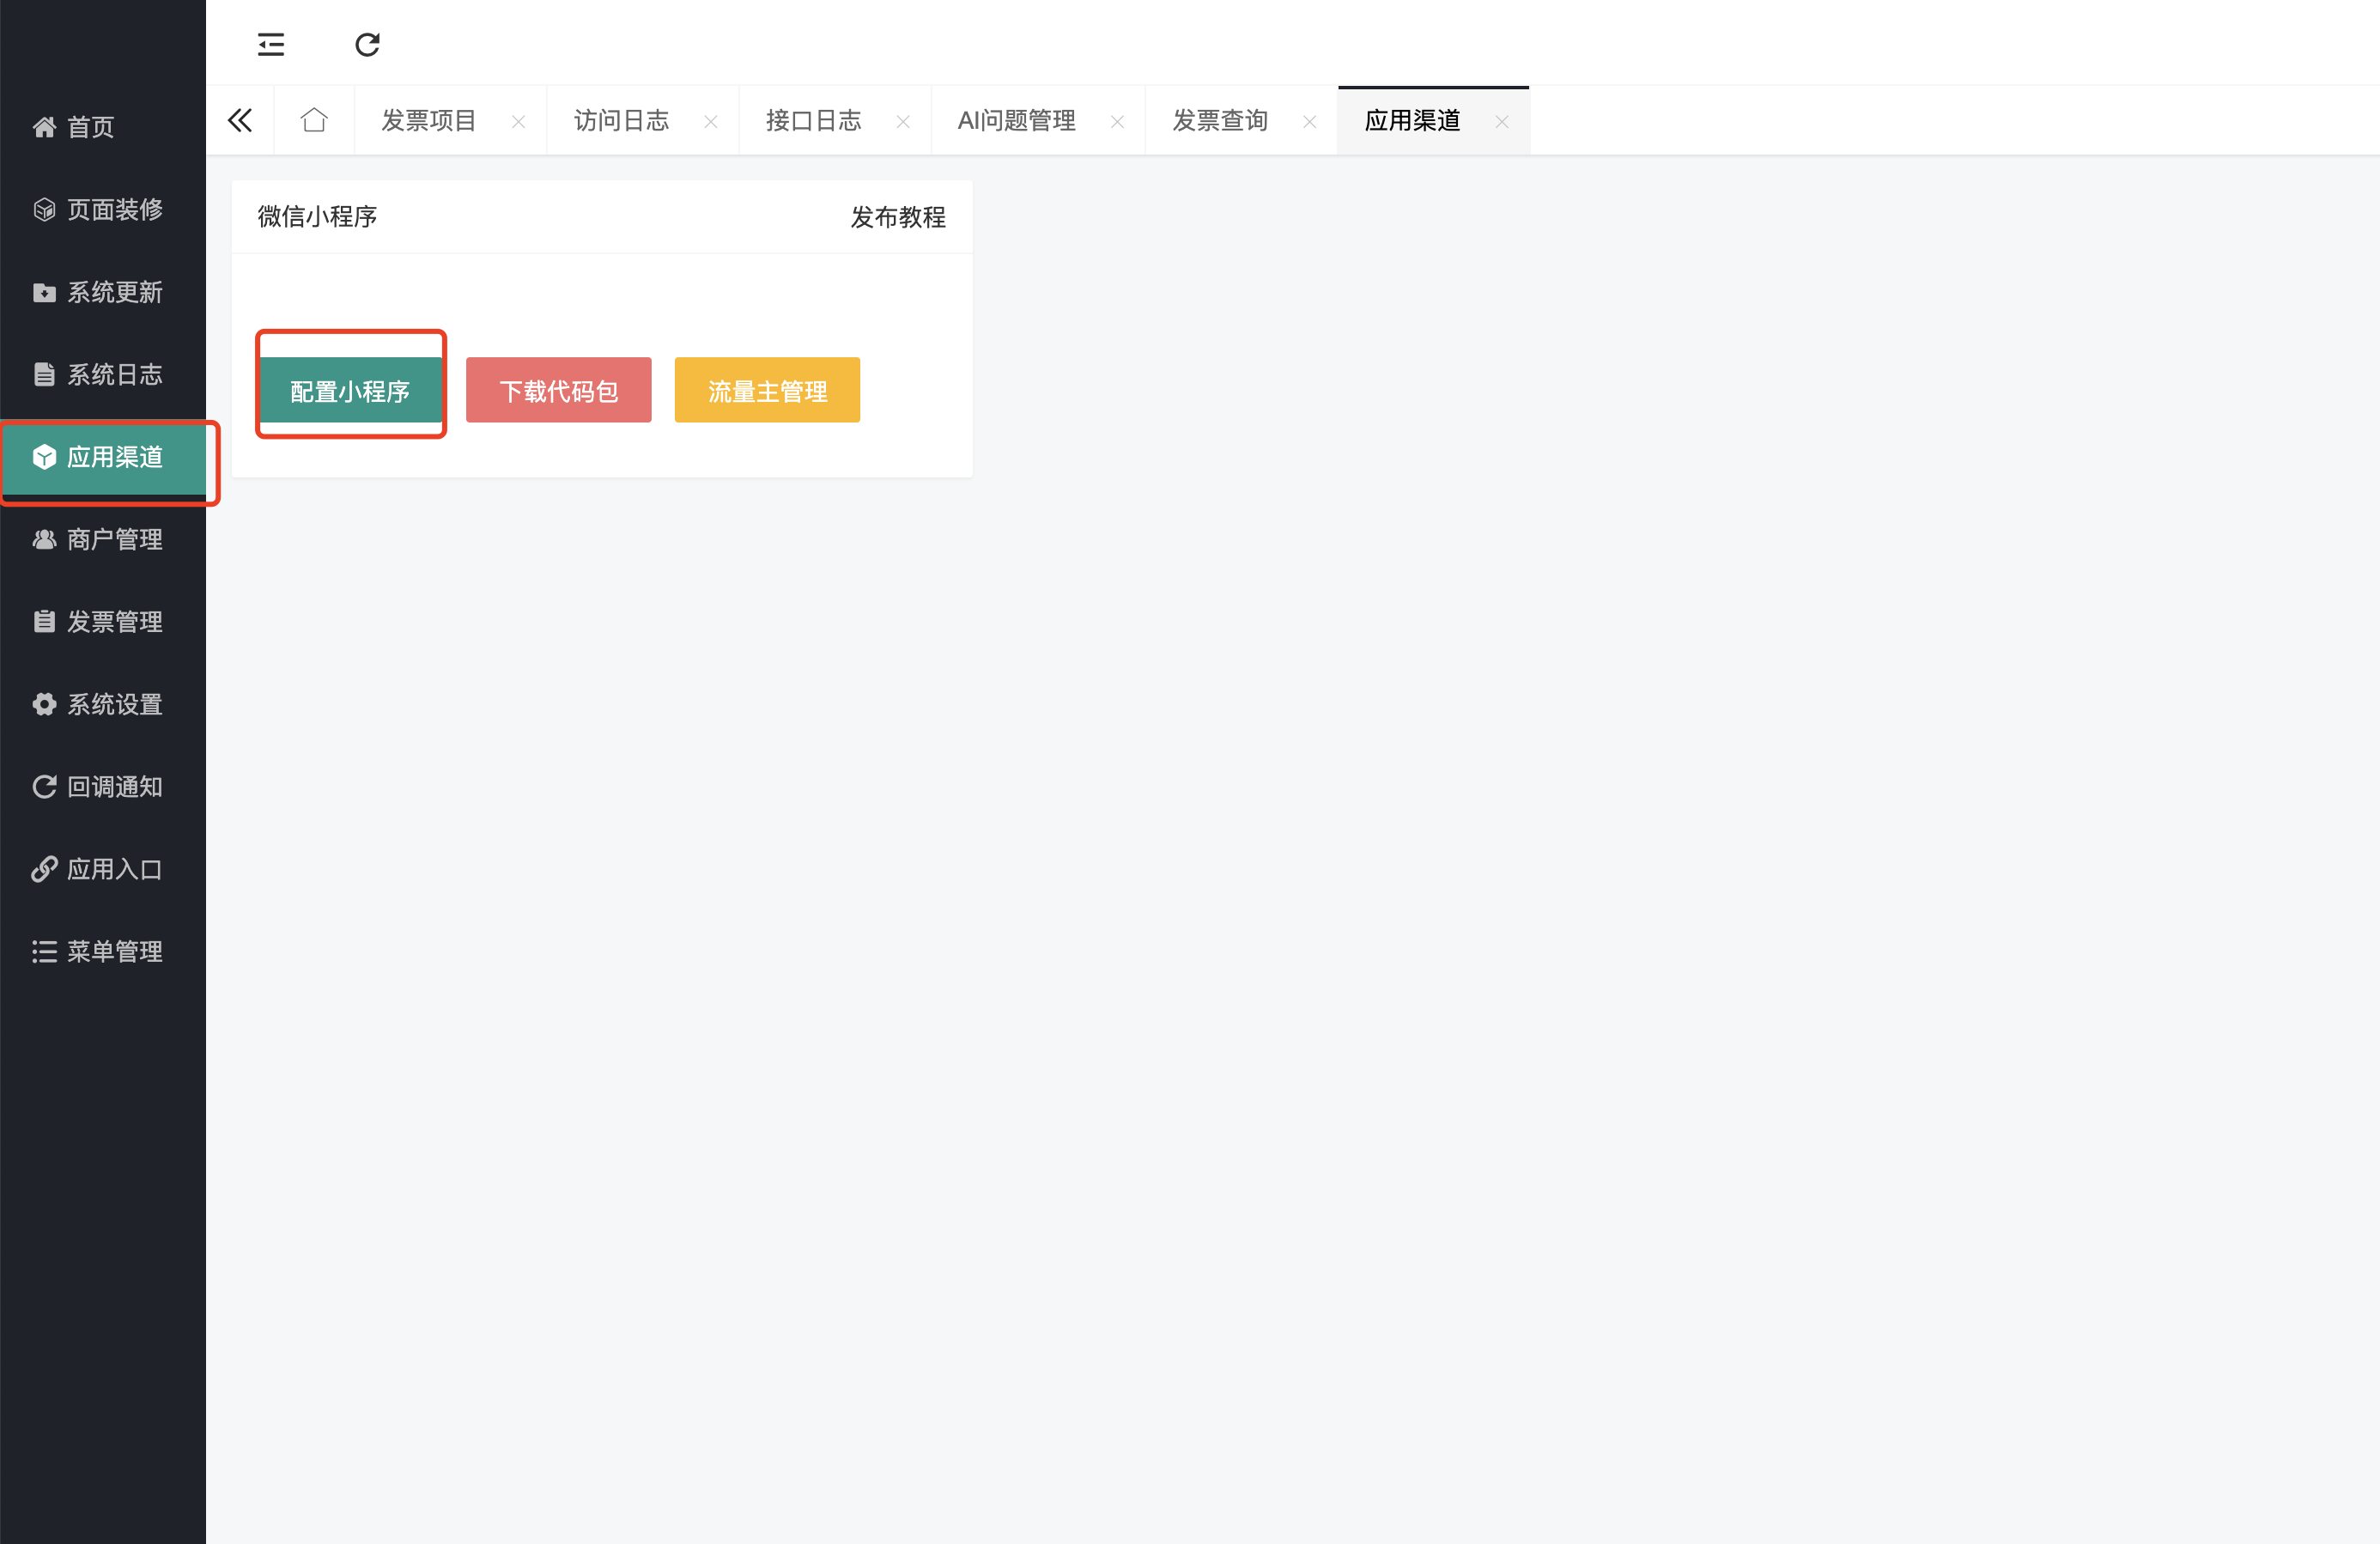This screenshot has width=2380, height=1544.
Task: Open 页面装修 in the sidebar
Action: (113, 210)
